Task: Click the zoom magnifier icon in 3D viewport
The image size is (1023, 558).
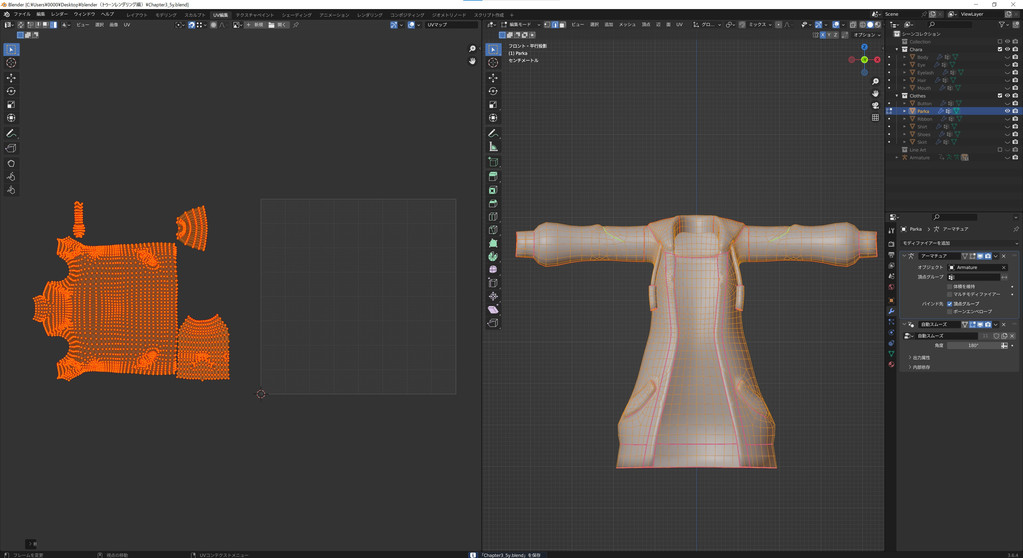Action: point(875,82)
